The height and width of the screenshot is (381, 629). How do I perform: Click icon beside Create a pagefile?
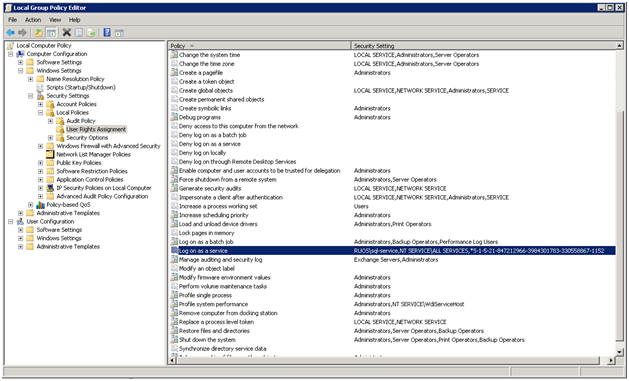(x=174, y=73)
